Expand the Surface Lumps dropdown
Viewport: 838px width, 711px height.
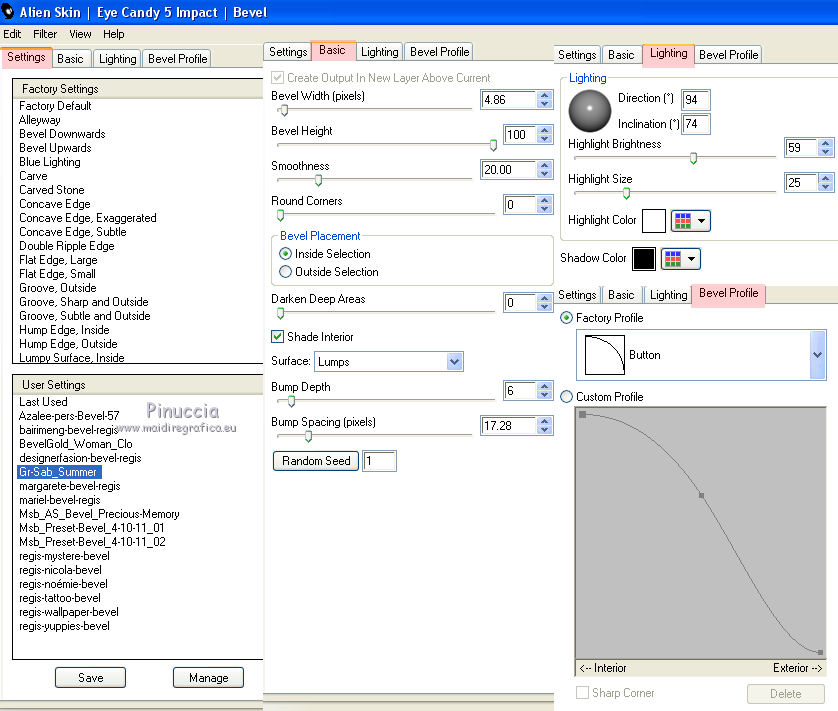(x=455, y=362)
